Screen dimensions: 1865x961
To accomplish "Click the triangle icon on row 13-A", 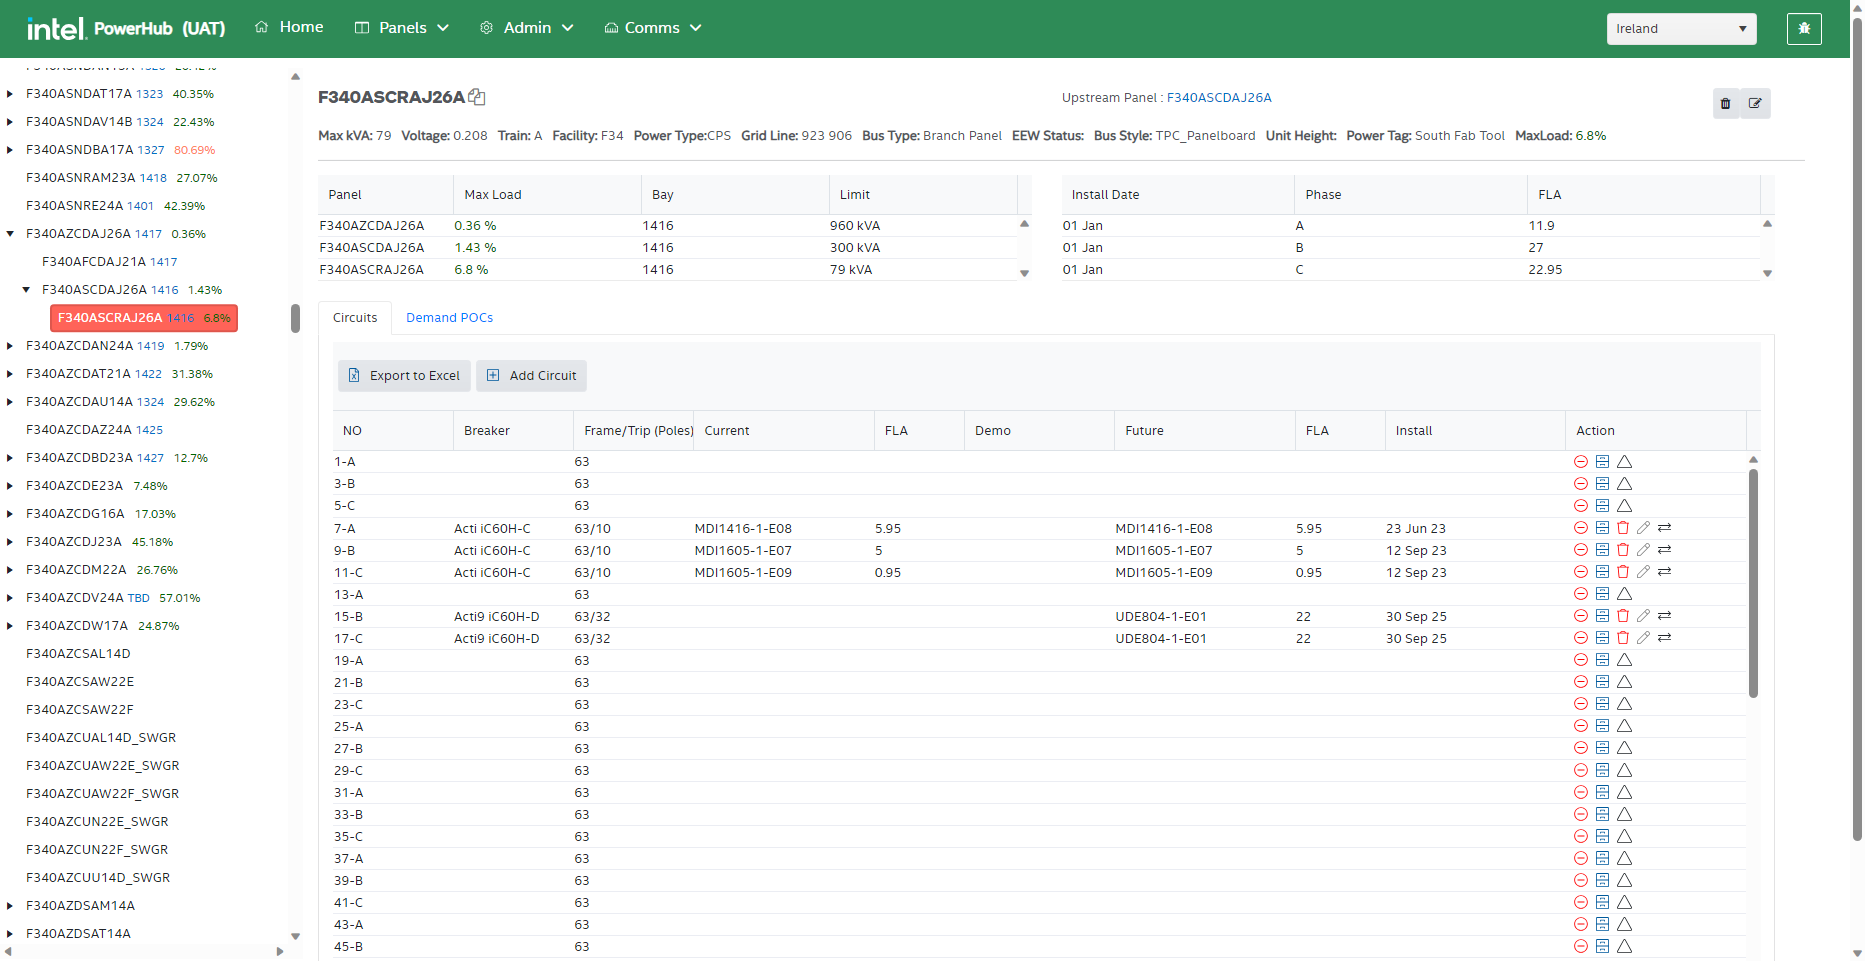I will click(1624, 594).
